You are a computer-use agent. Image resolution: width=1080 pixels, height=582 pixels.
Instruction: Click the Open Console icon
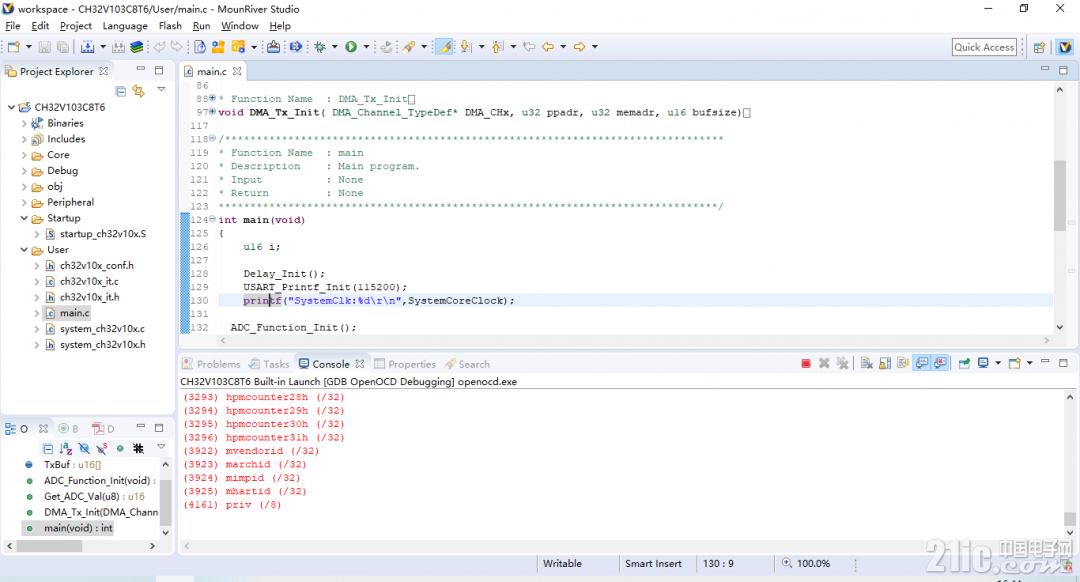pyautogui.click(x=1014, y=364)
